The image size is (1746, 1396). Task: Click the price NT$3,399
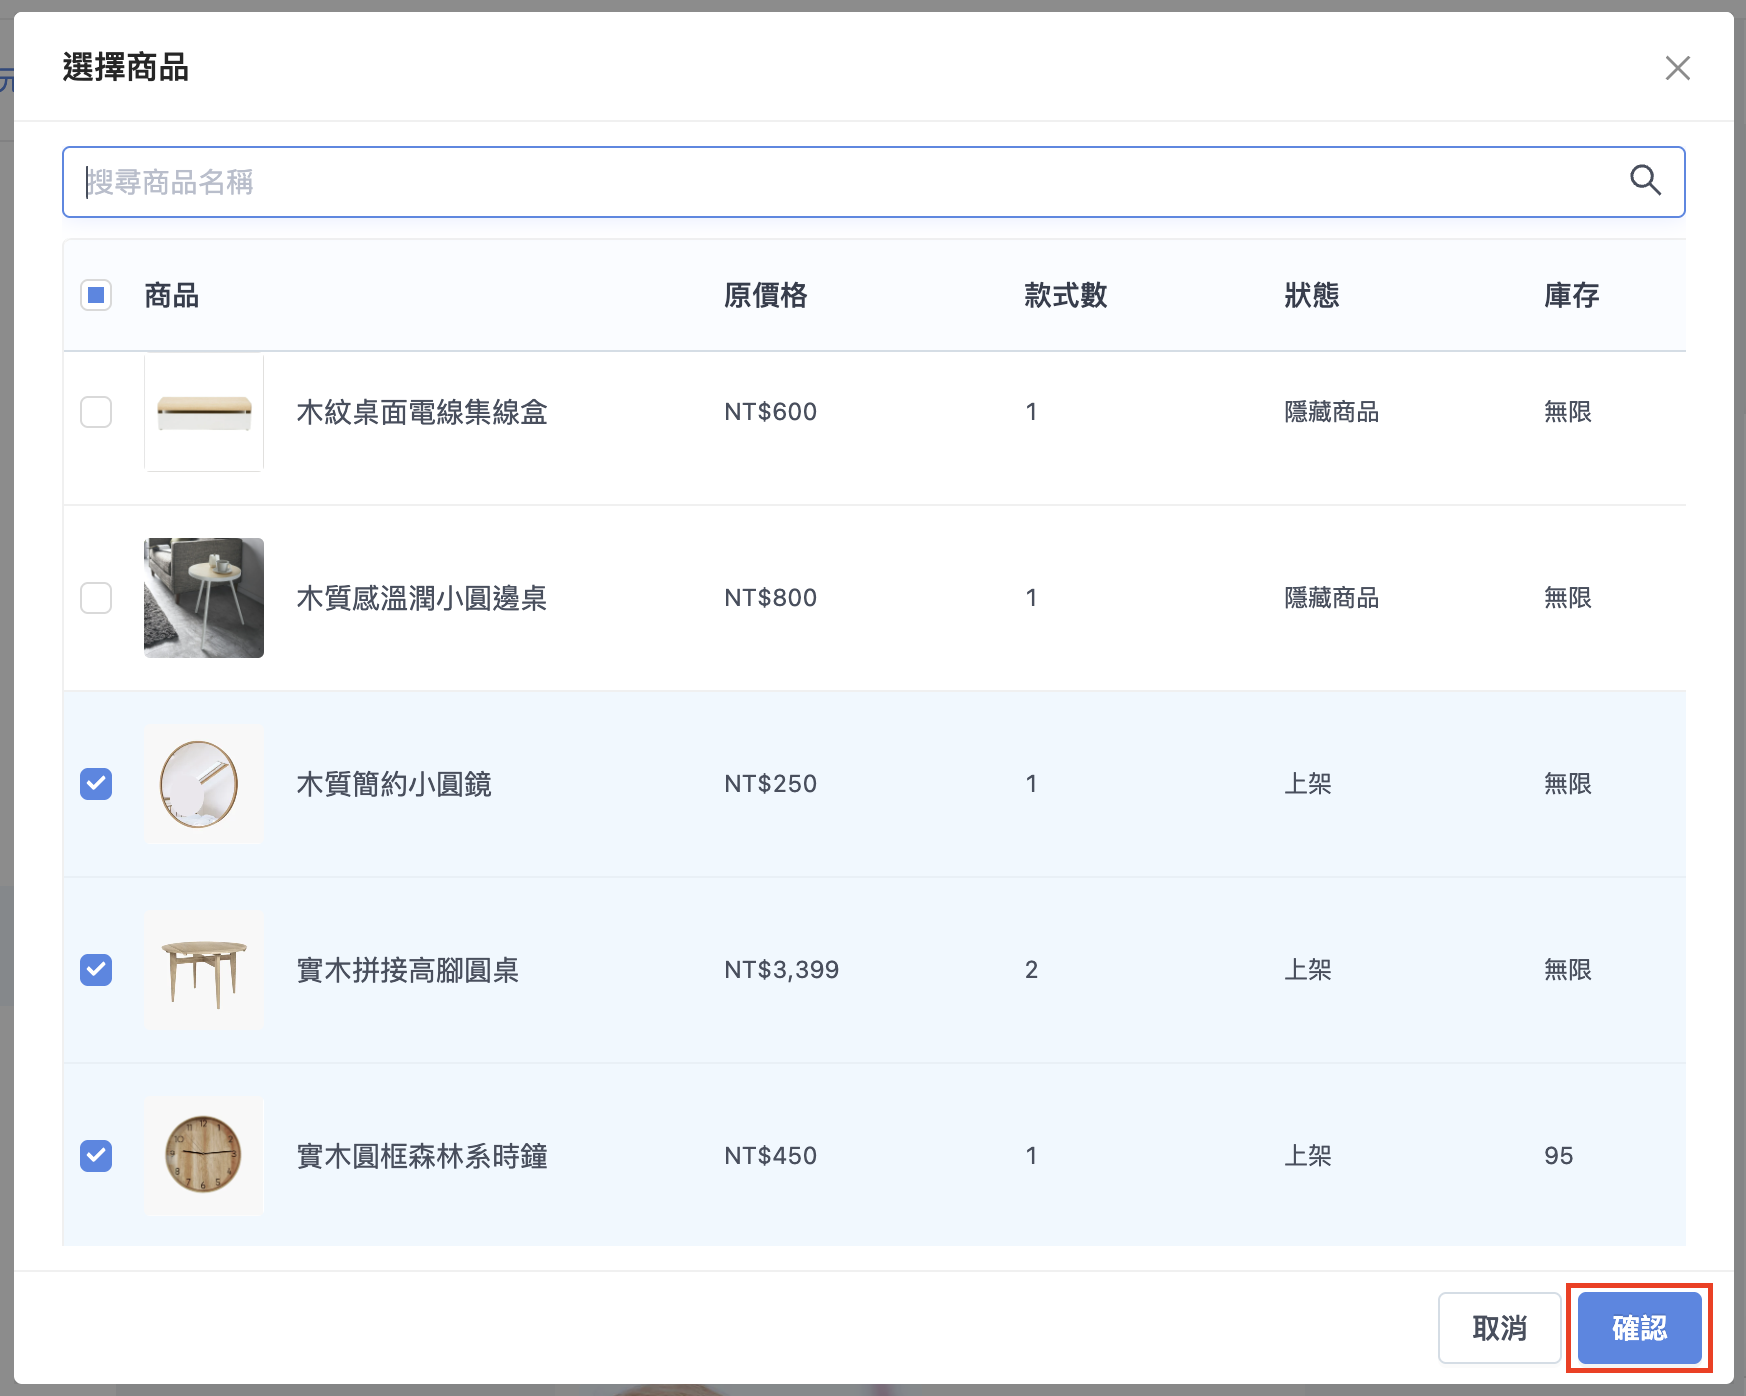coord(782,970)
